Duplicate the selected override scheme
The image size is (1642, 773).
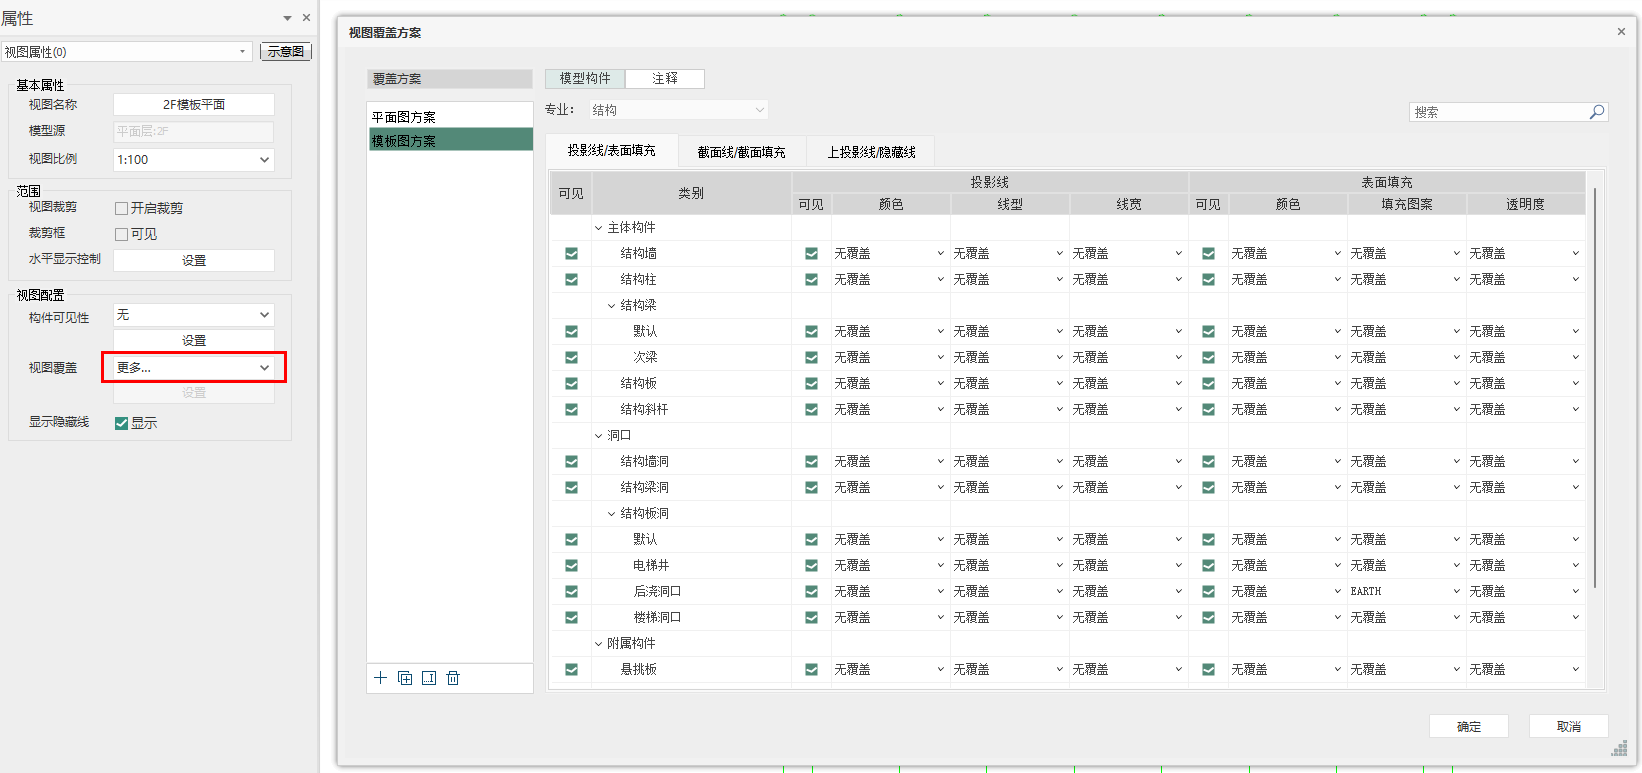tap(405, 678)
